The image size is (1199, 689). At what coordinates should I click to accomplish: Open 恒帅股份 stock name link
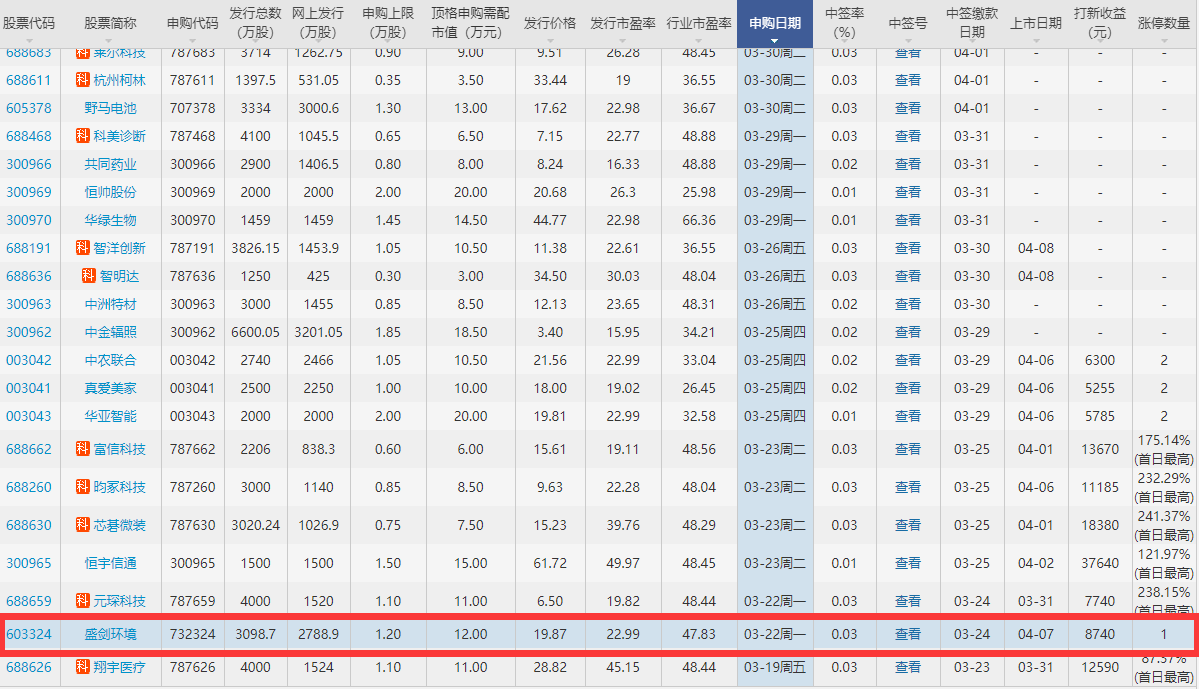click(x=110, y=192)
